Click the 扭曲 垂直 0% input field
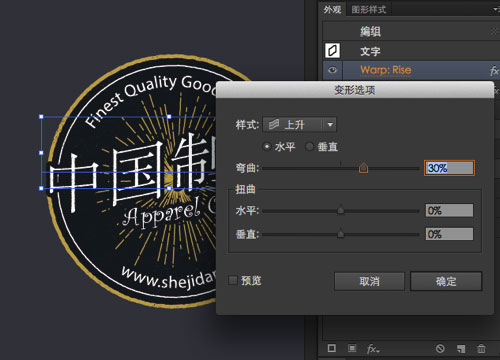Viewport: 500px width, 360px height. coord(449,234)
